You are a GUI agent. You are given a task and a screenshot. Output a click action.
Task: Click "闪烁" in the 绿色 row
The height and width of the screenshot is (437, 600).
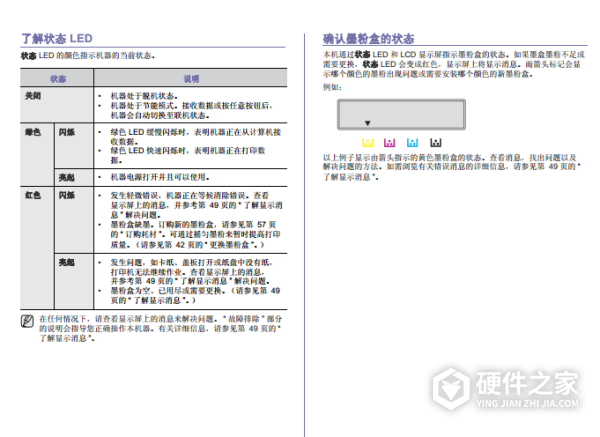[67, 132]
